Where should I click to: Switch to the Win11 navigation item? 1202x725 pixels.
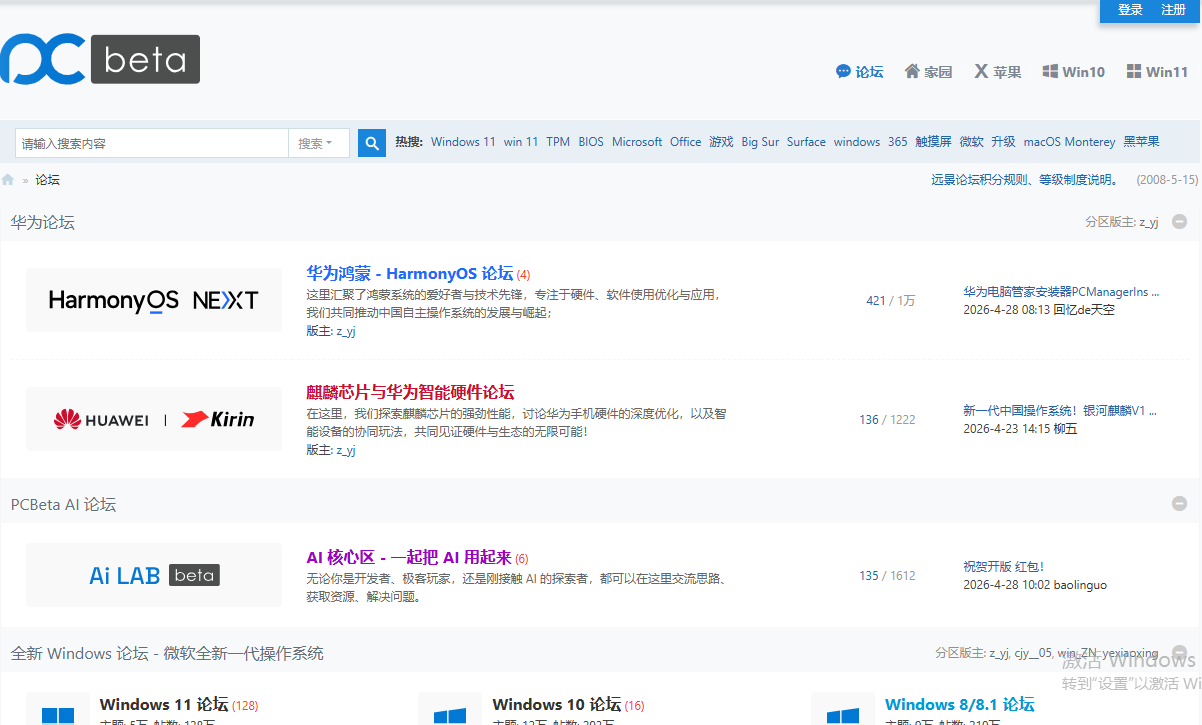(1157, 72)
